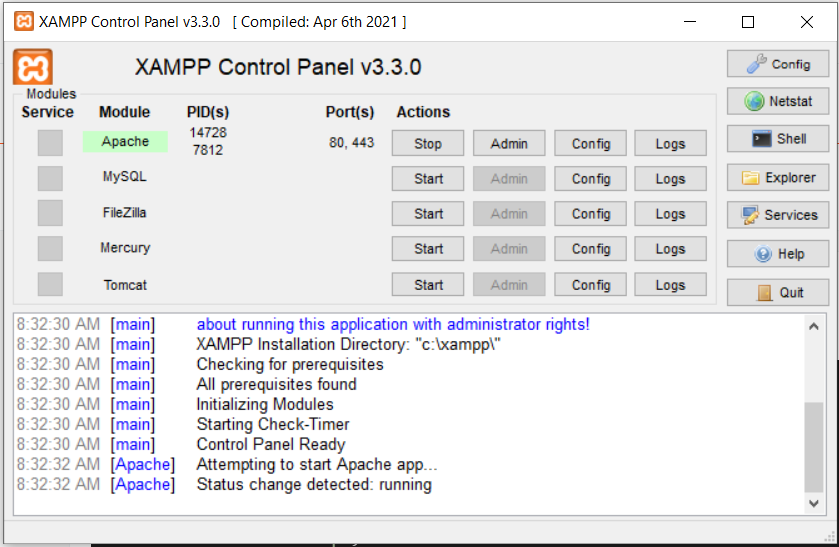The width and height of the screenshot is (839, 547).
Task: Toggle the MySQL service checkbox
Action: coord(50,178)
